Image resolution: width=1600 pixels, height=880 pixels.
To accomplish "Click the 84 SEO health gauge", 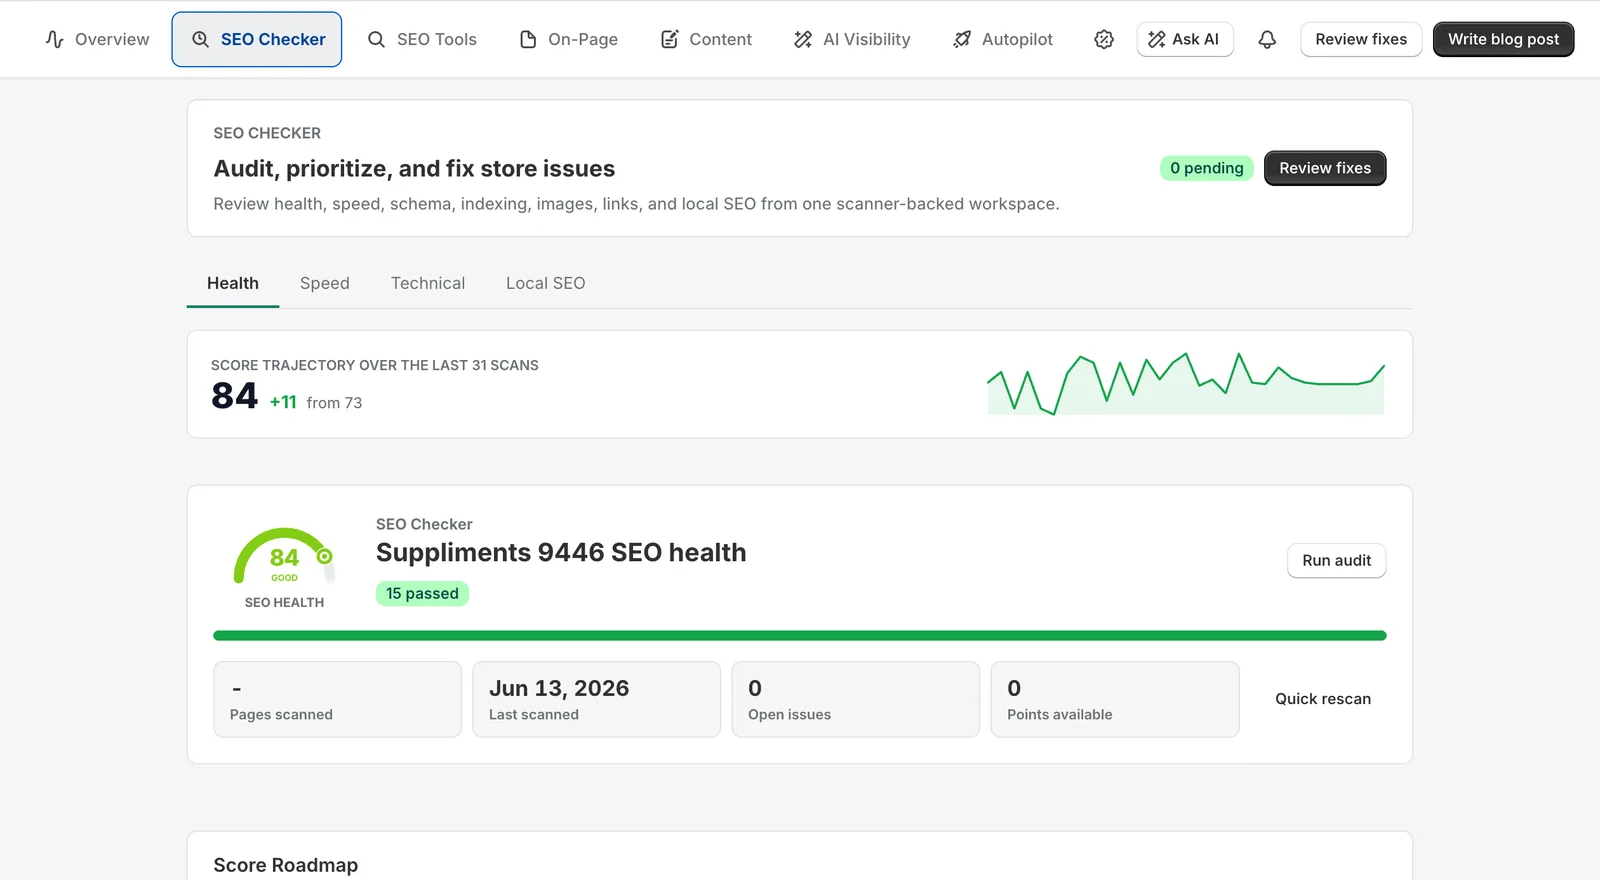I will click(284, 558).
